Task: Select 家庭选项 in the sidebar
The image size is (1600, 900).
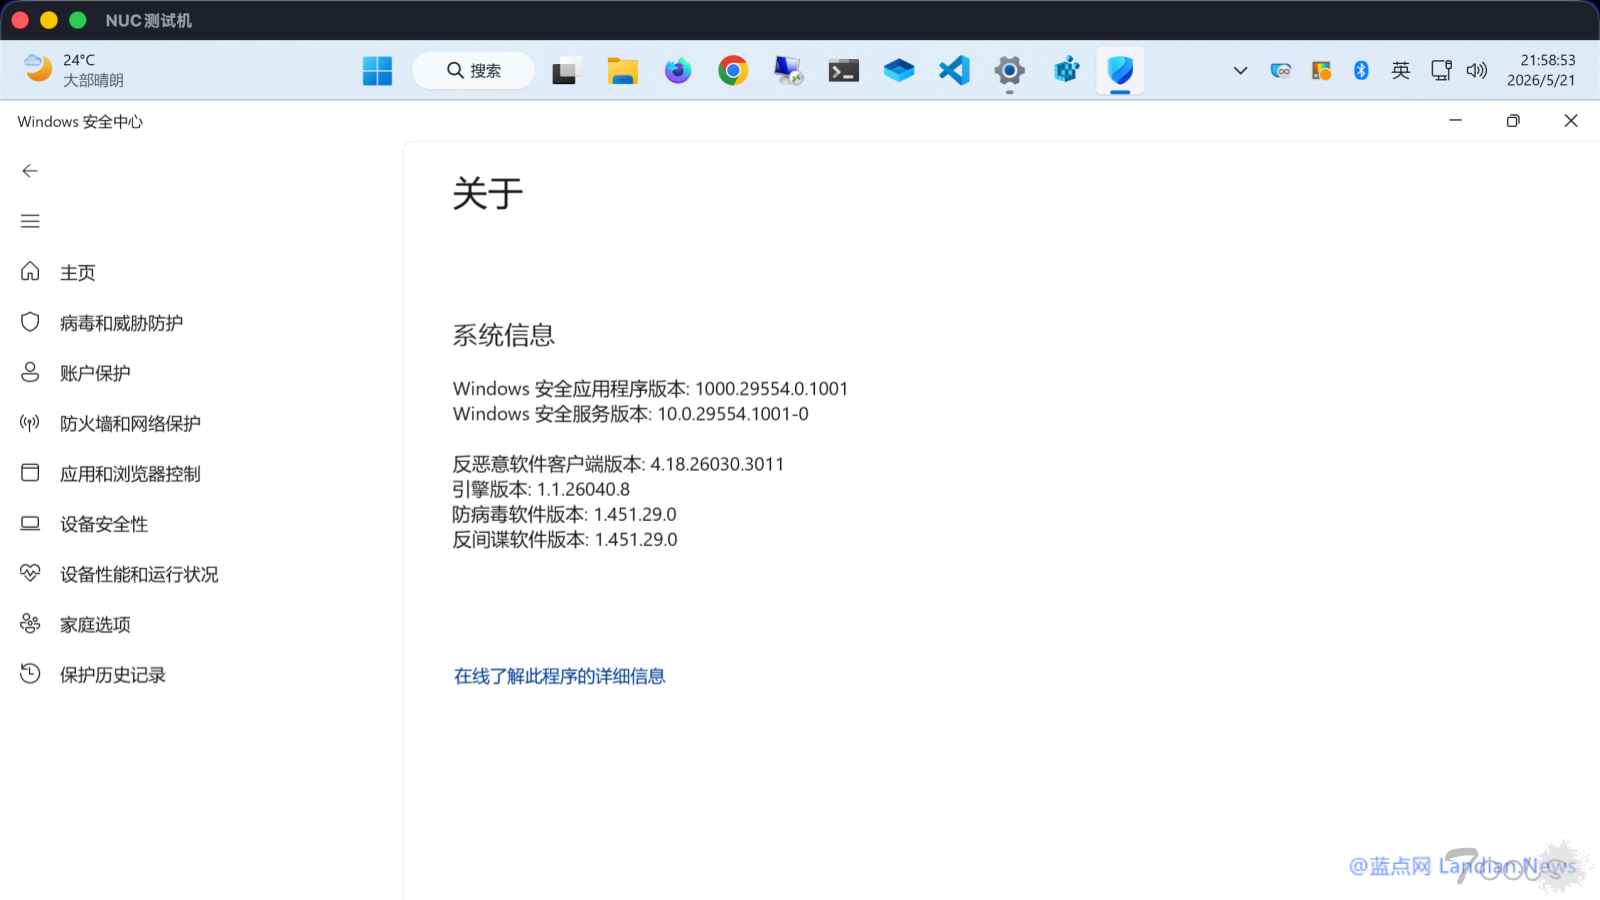Action: tap(95, 625)
